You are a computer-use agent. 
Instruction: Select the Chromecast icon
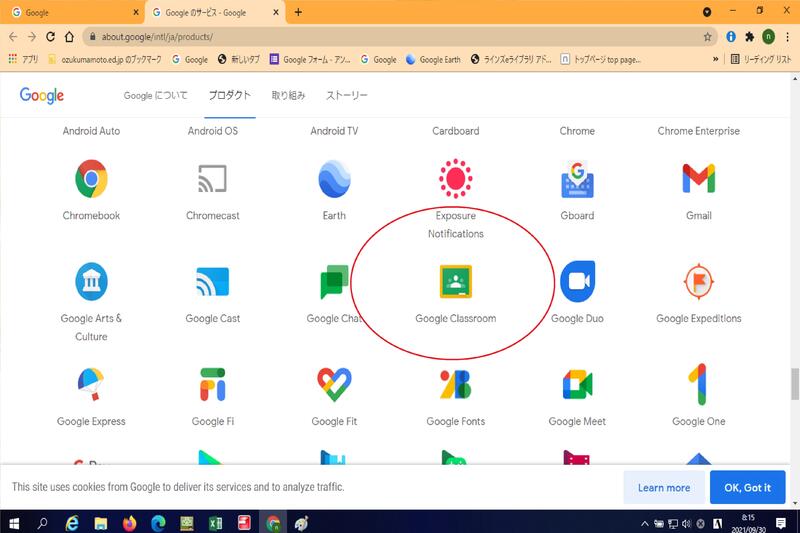click(212, 180)
